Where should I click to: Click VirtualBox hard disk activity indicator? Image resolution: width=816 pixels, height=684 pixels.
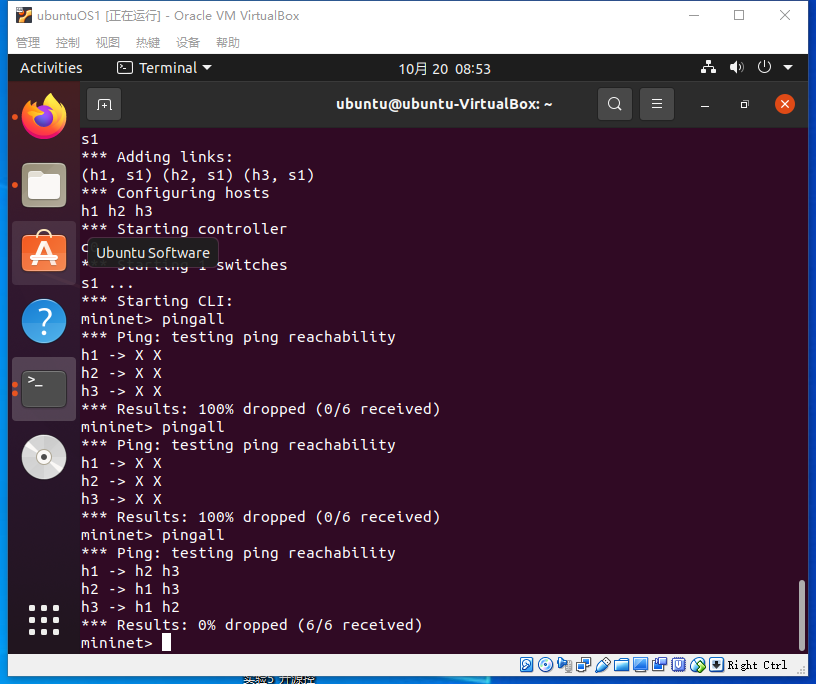[526, 665]
